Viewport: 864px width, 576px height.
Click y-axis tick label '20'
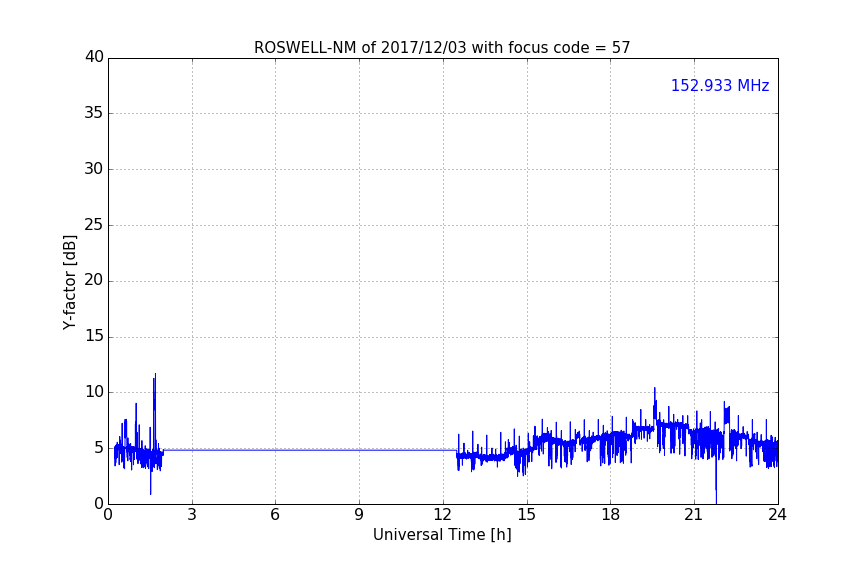[x=94, y=280]
